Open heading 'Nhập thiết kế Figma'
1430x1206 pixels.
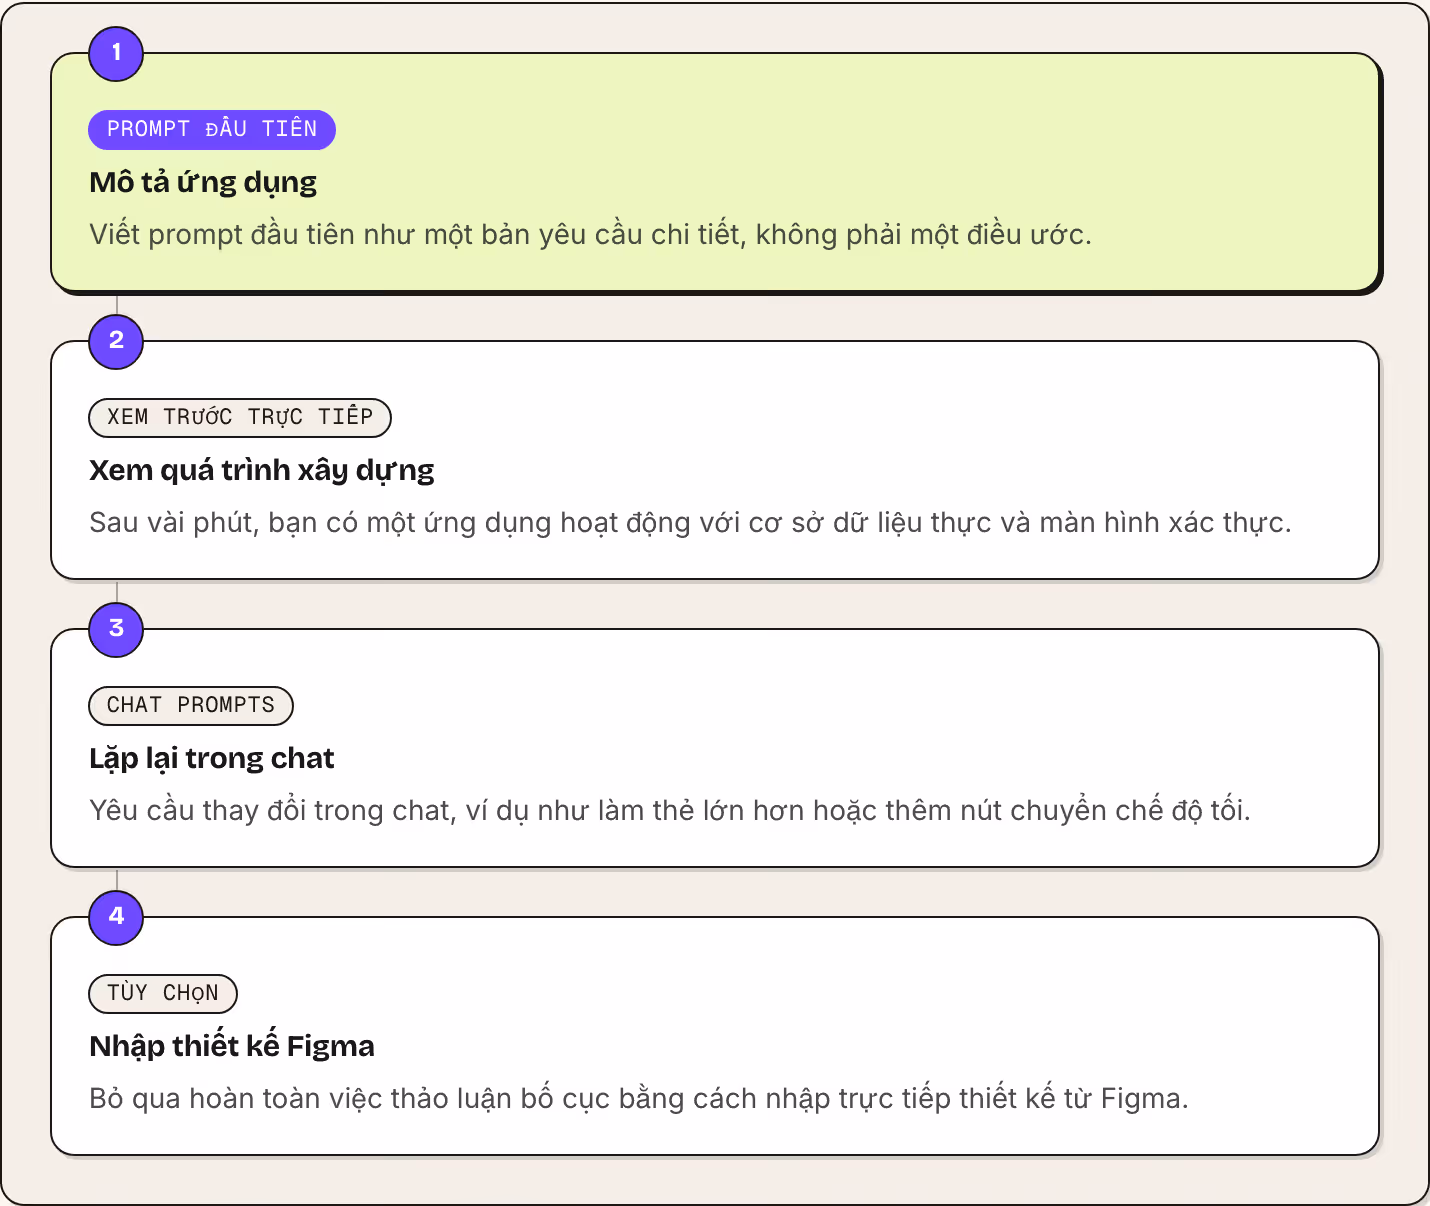pos(232,1046)
